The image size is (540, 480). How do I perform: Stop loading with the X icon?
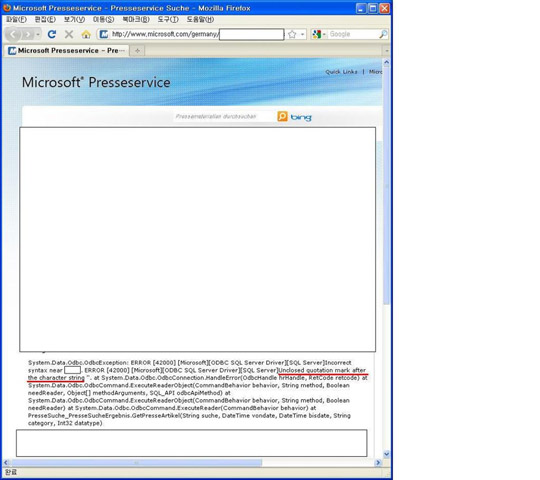[69, 34]
